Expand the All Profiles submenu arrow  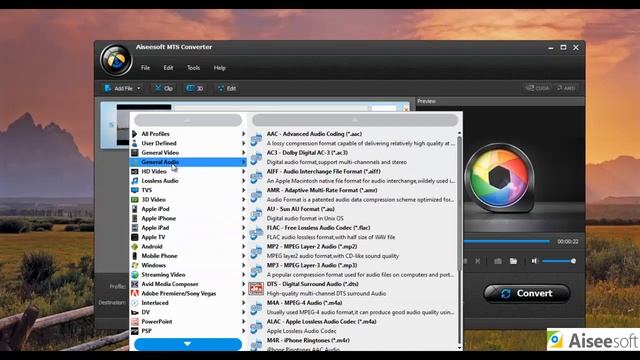pos(243,134)
